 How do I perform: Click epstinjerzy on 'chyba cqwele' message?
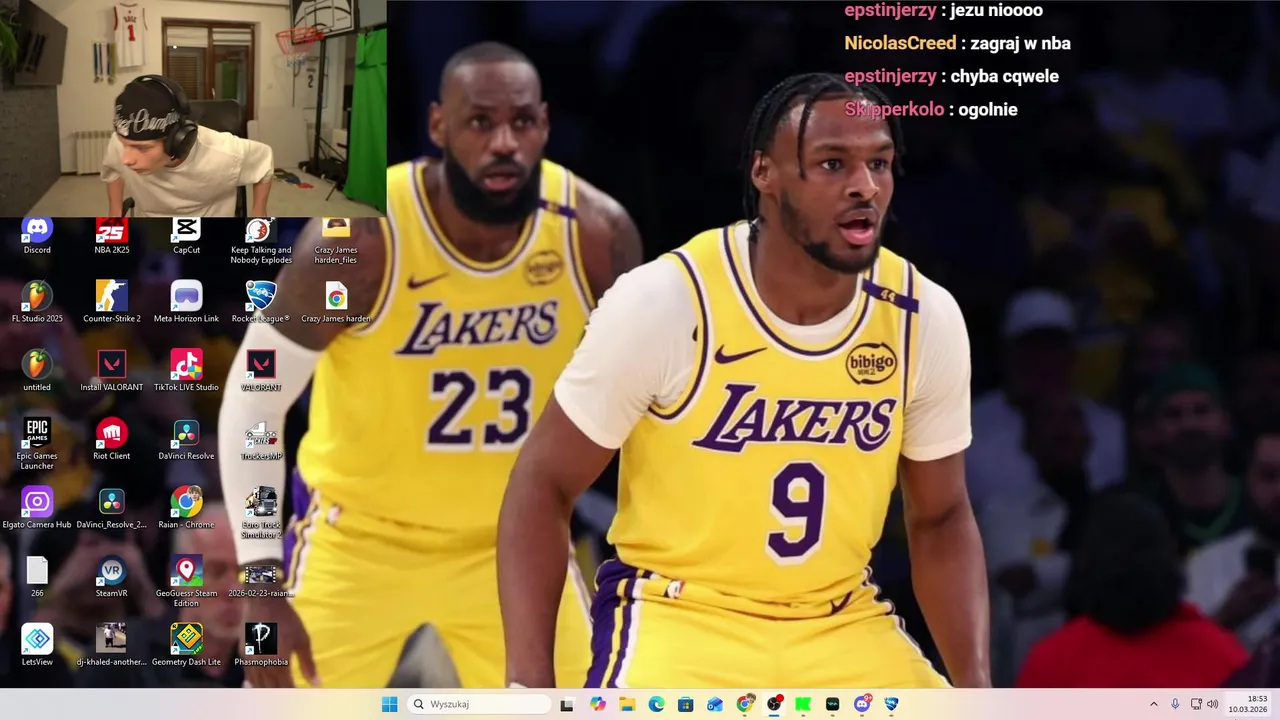click(x=890, y=76)
